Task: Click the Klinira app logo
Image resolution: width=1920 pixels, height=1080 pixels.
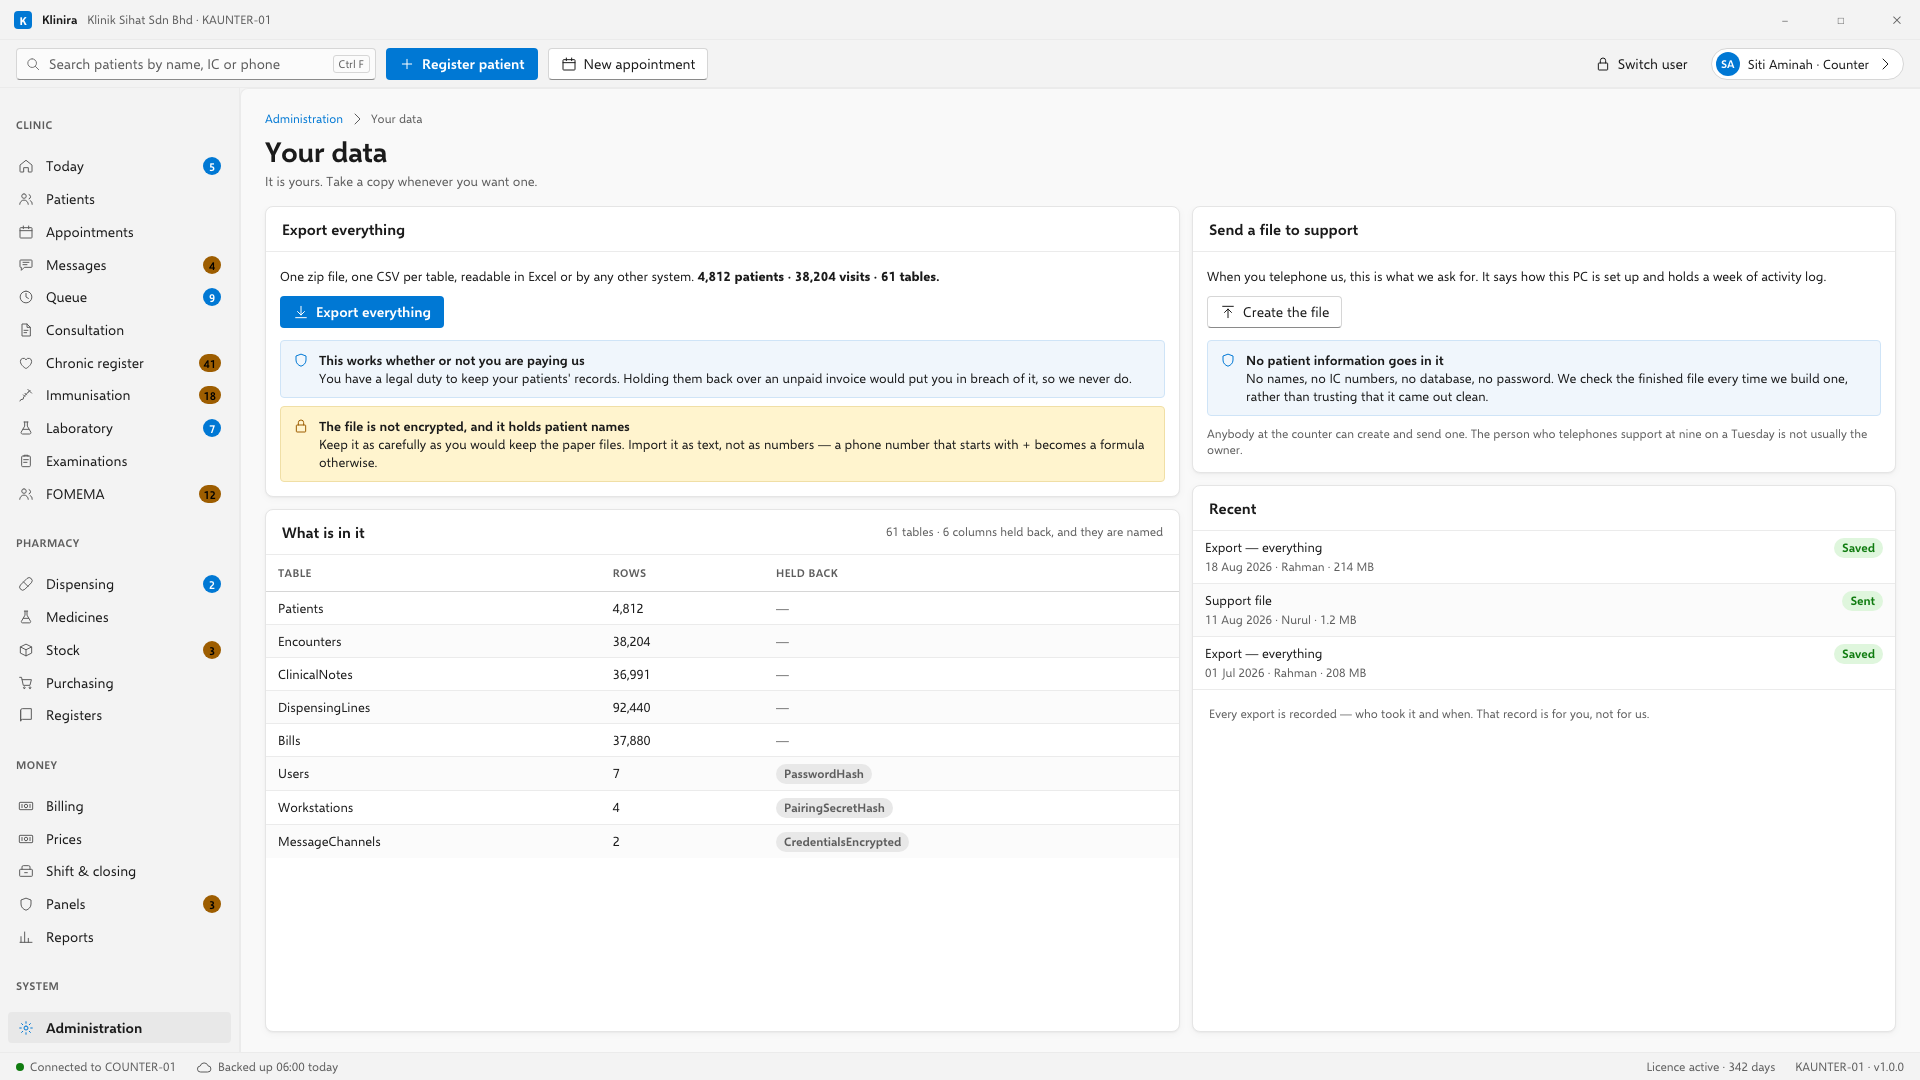Action: (x=23, y=20)
